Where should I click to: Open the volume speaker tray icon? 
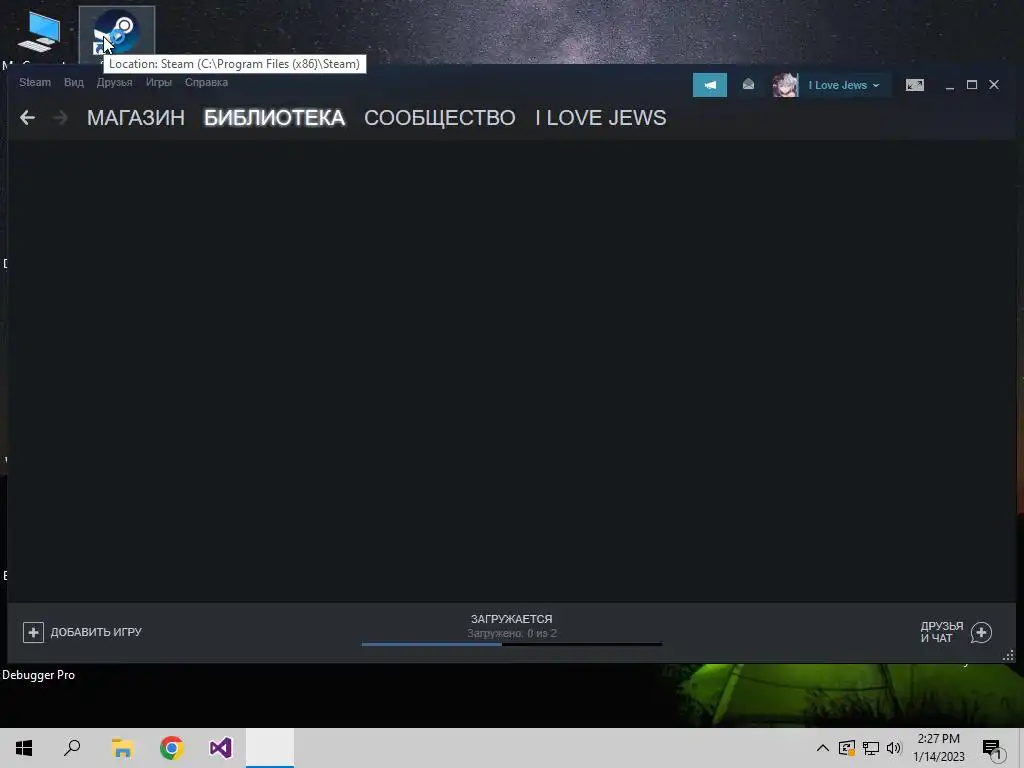[x=894, y=748]
